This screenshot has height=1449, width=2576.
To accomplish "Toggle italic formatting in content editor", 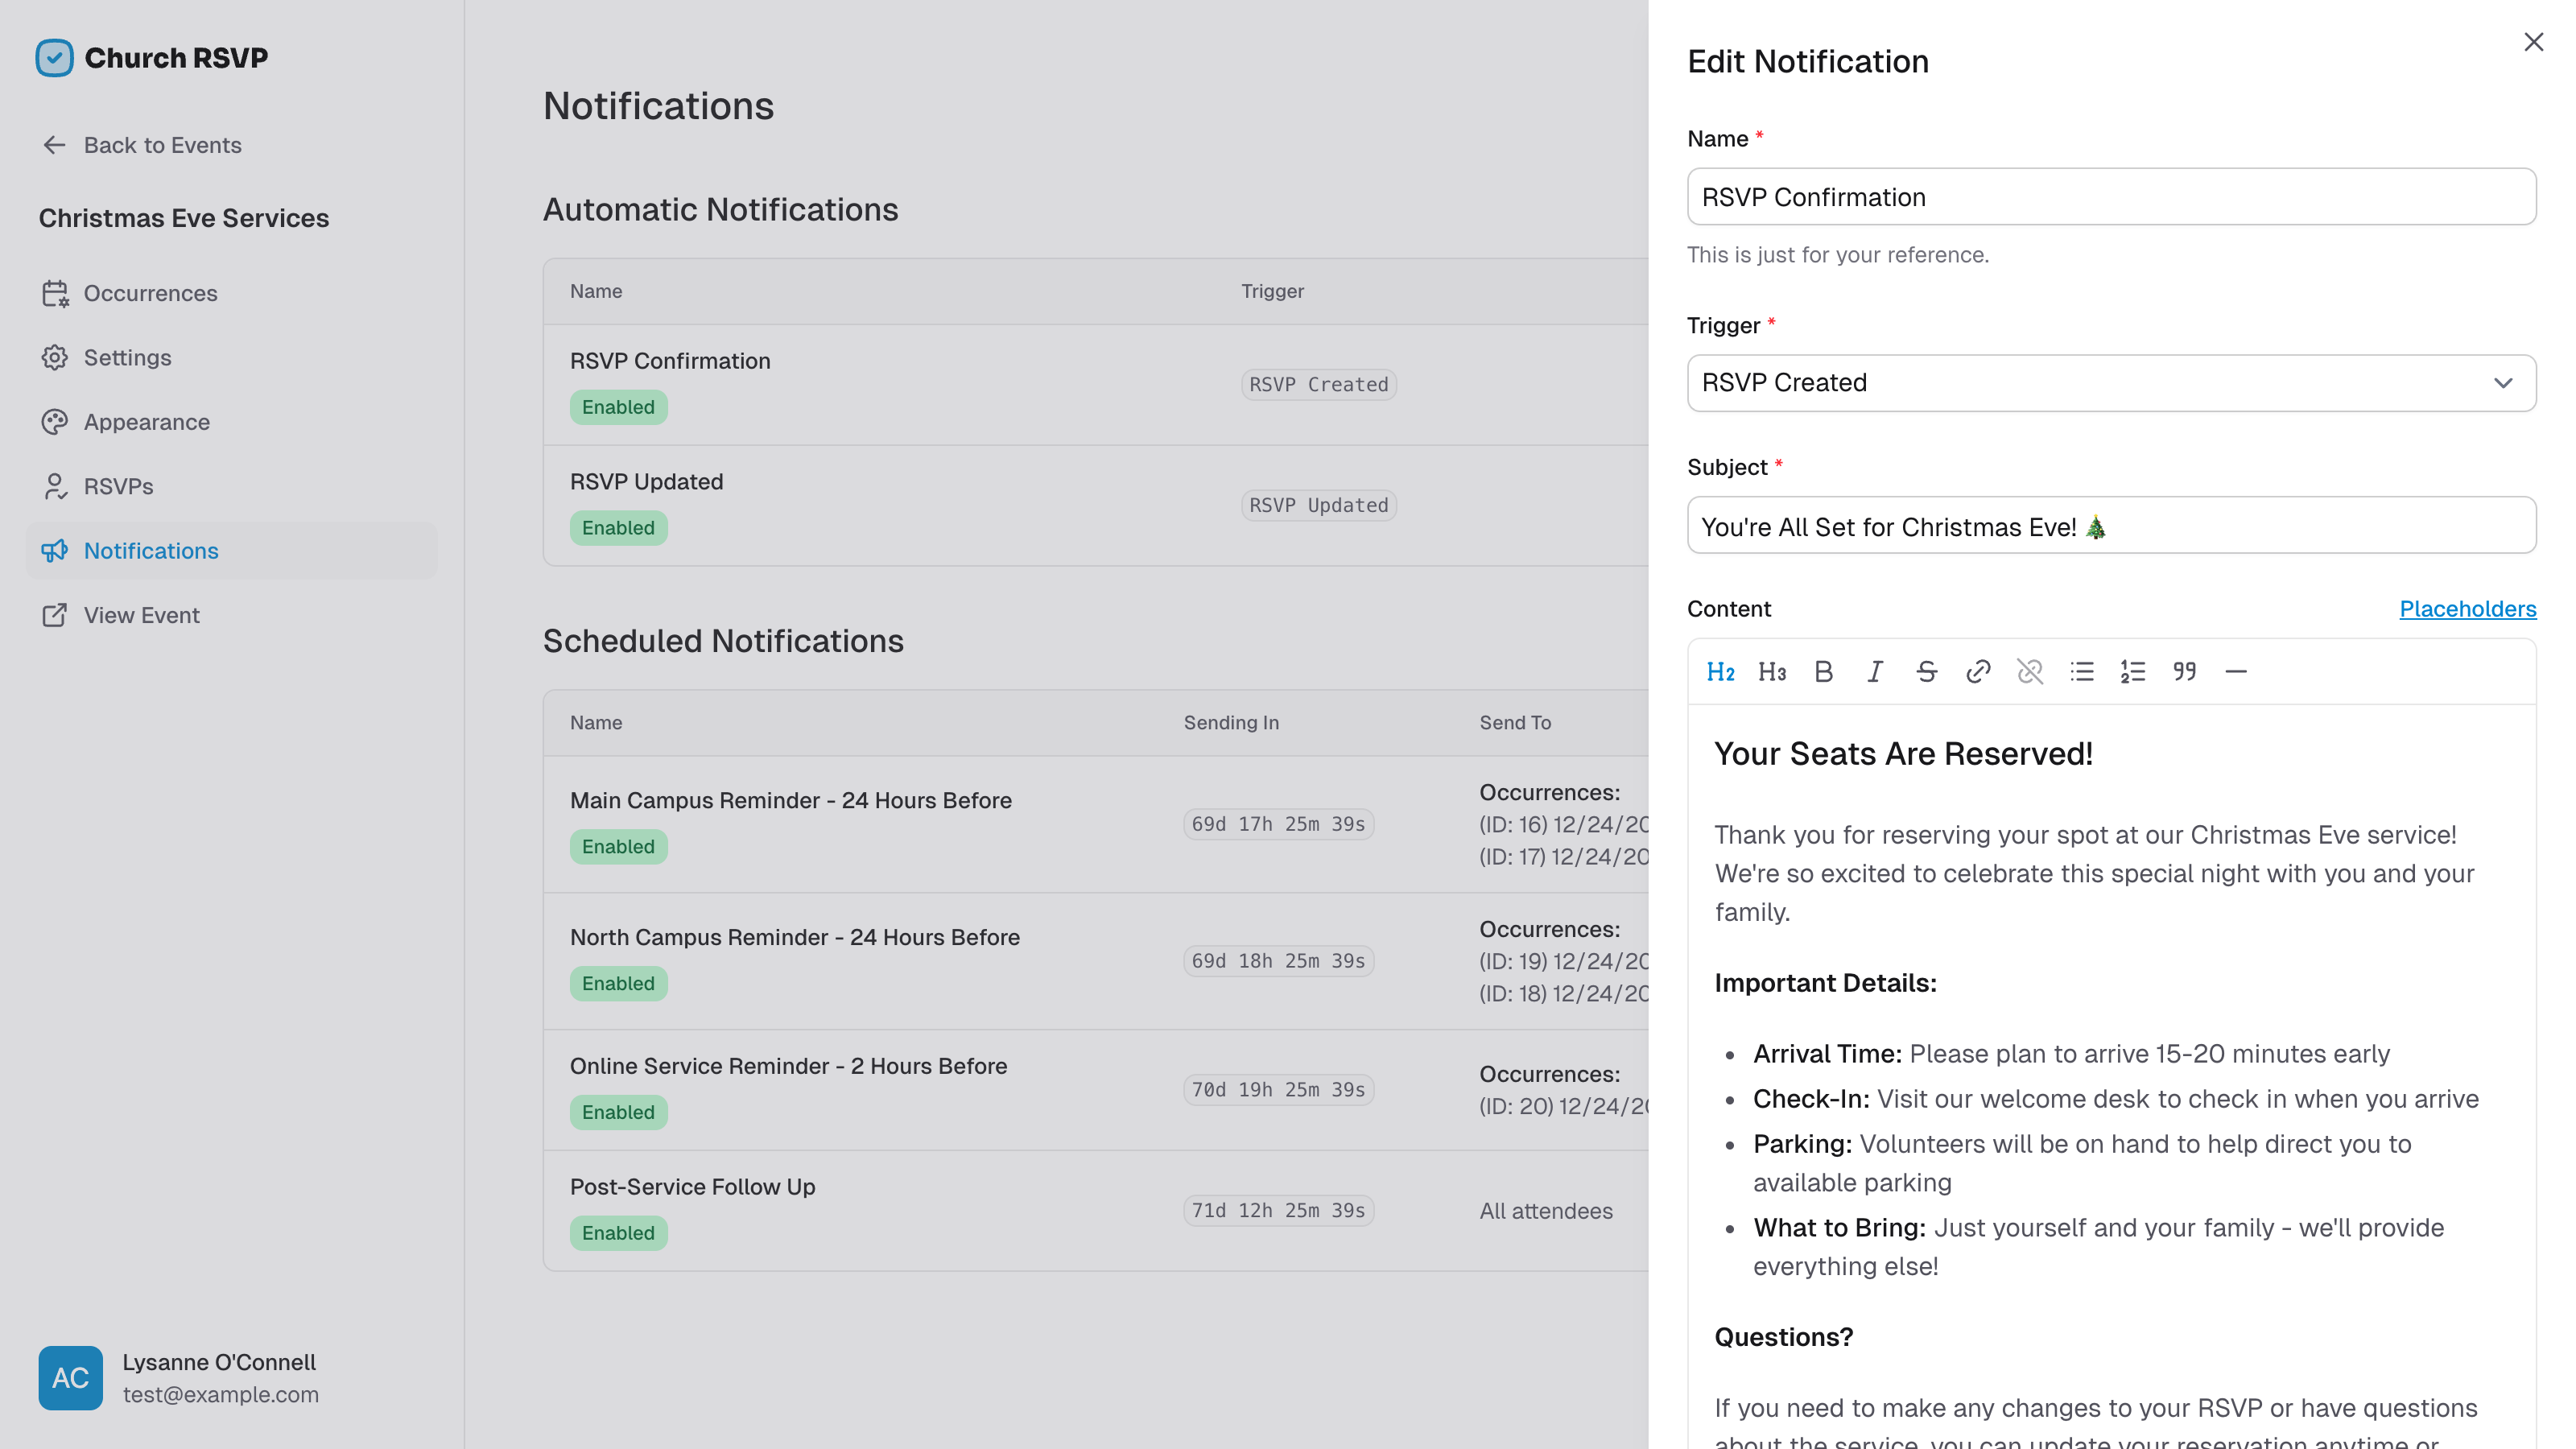I will pyautogui.click(x=1875, y=672).
